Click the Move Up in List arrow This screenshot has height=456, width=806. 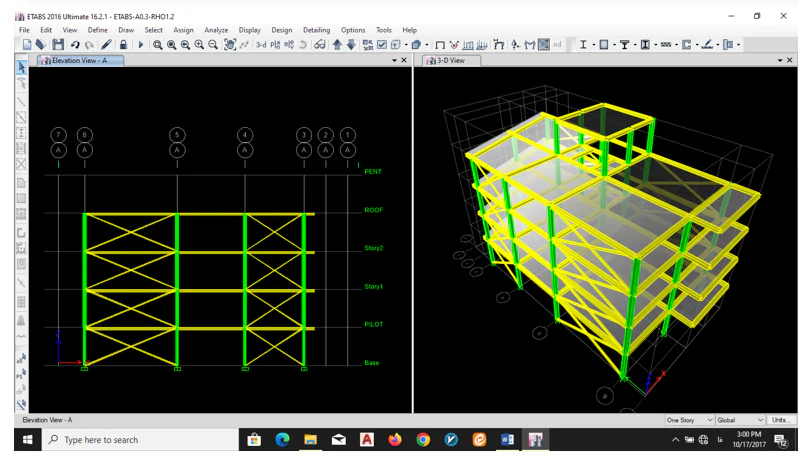[337, 45]
